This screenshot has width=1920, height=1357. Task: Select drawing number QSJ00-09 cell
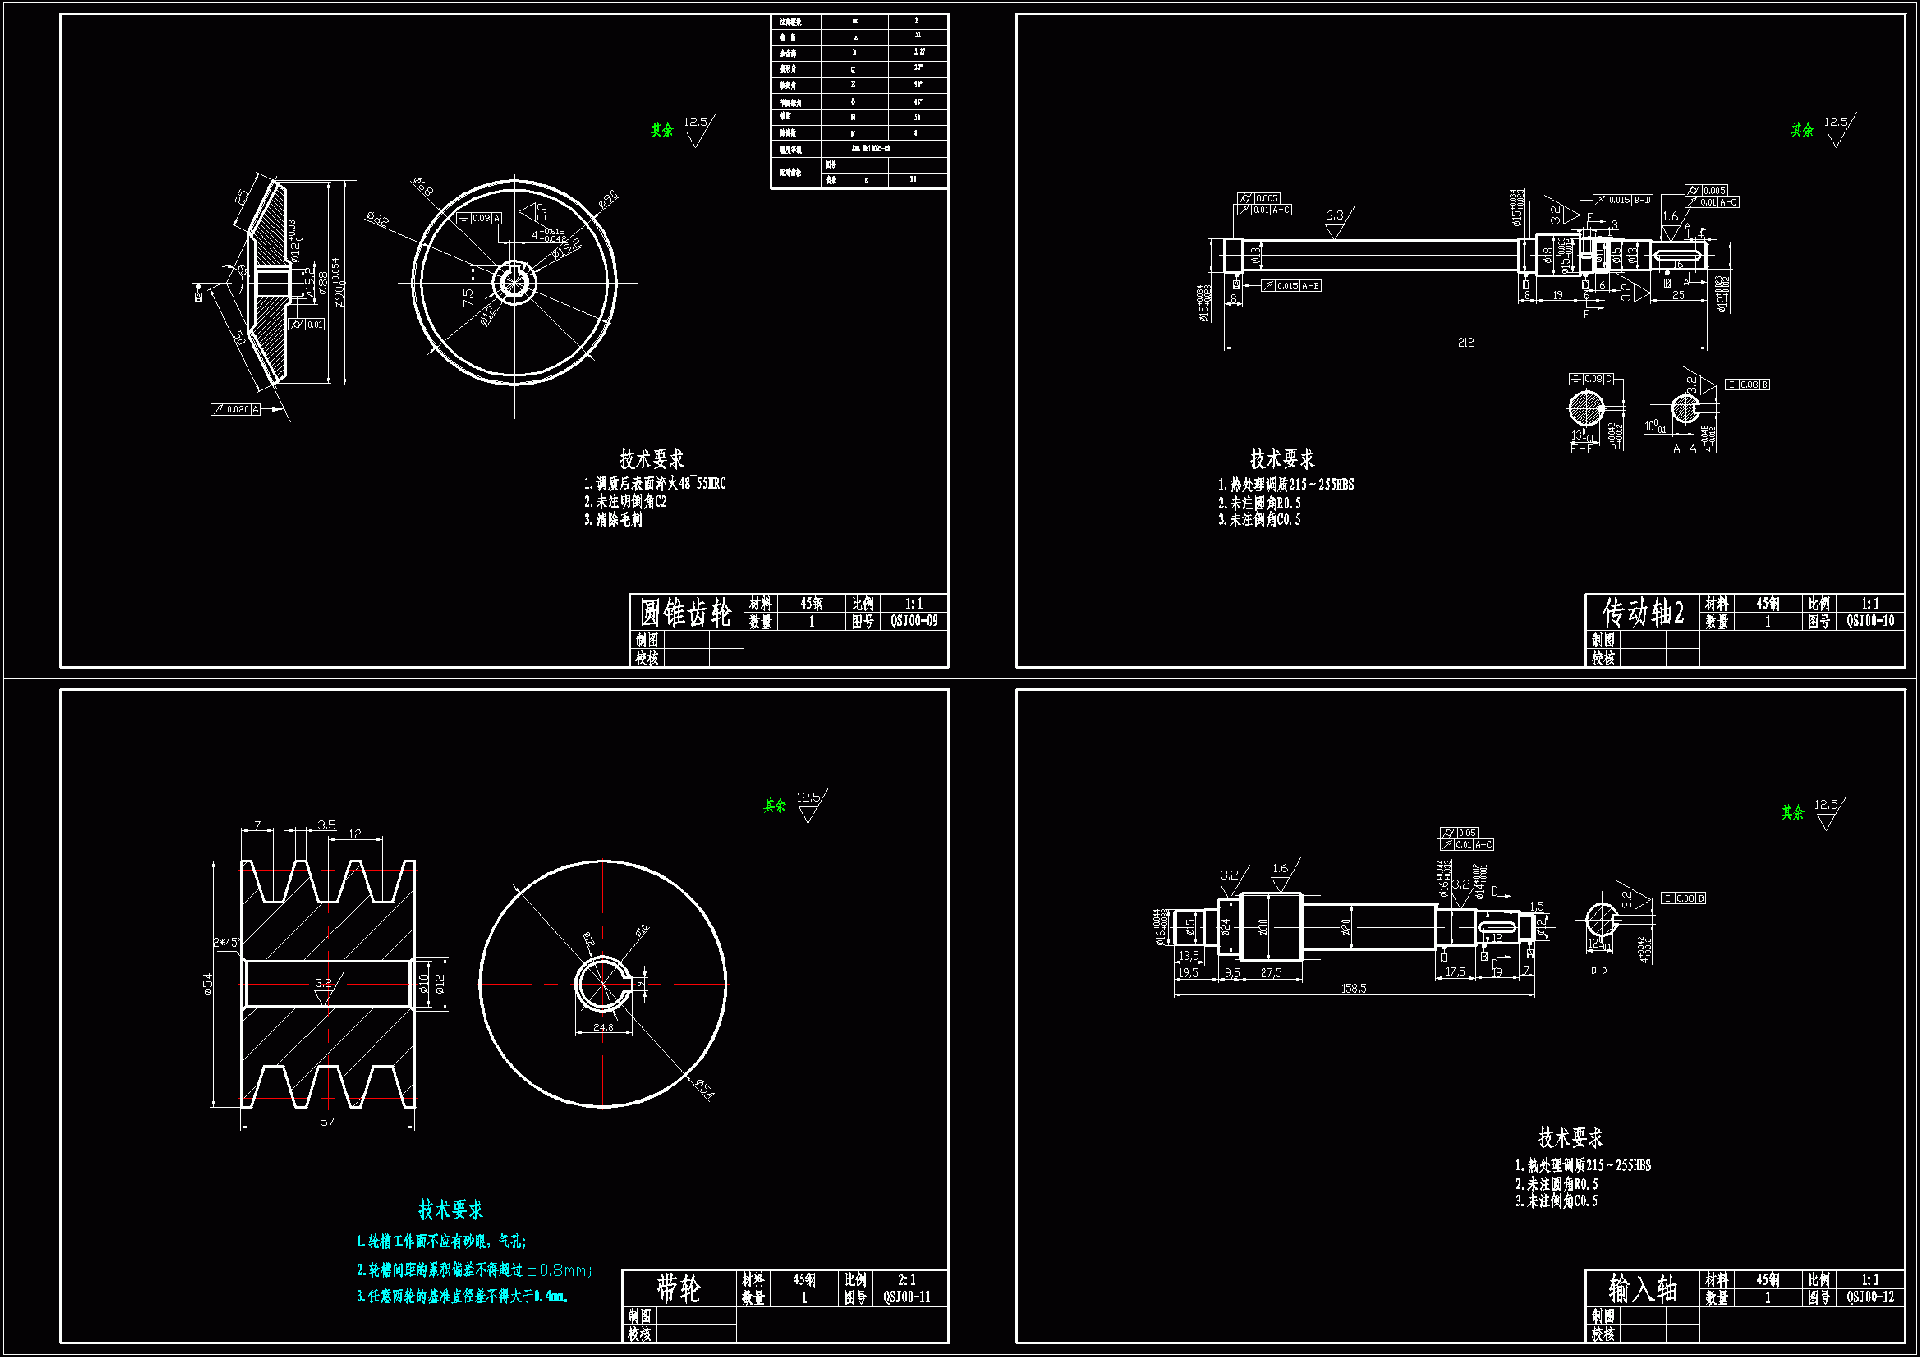click(x=914, y=621)
